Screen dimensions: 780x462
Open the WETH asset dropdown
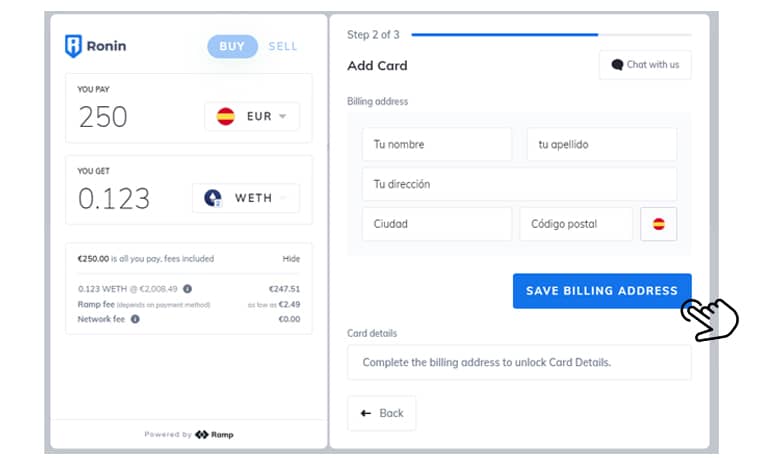pyautogui.click(x=246, y=198)
